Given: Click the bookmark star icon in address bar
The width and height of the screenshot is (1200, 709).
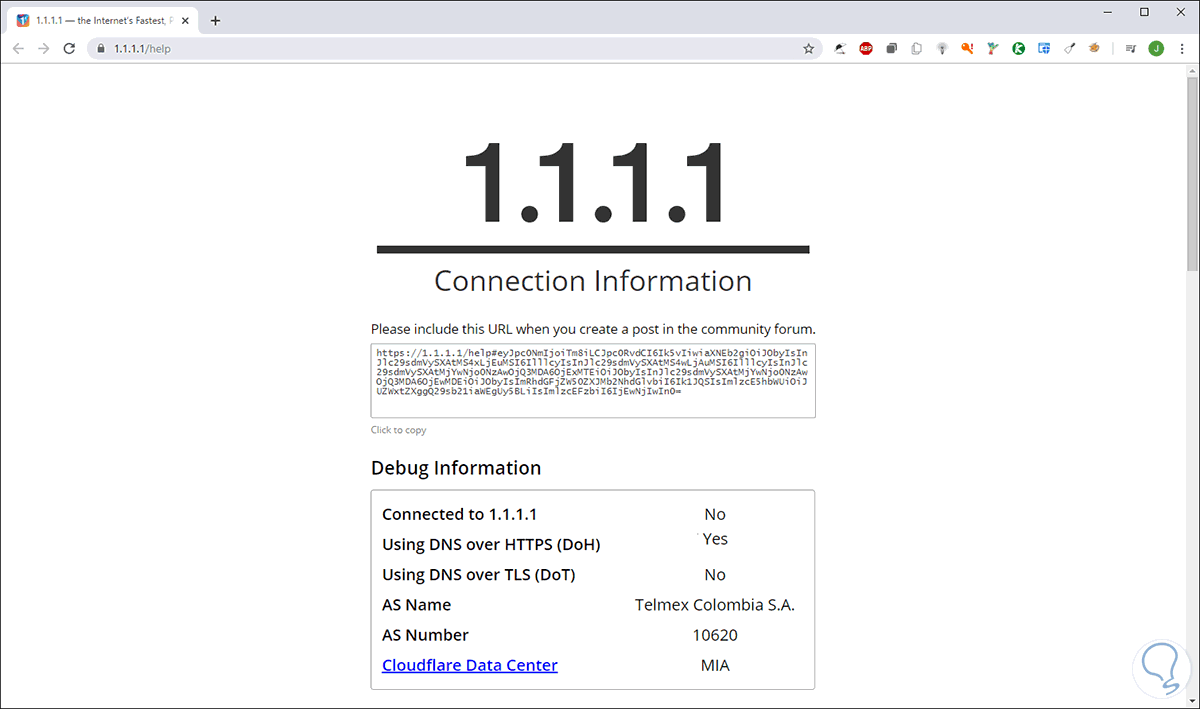Looking at the screenshot, I should [808, 48].
